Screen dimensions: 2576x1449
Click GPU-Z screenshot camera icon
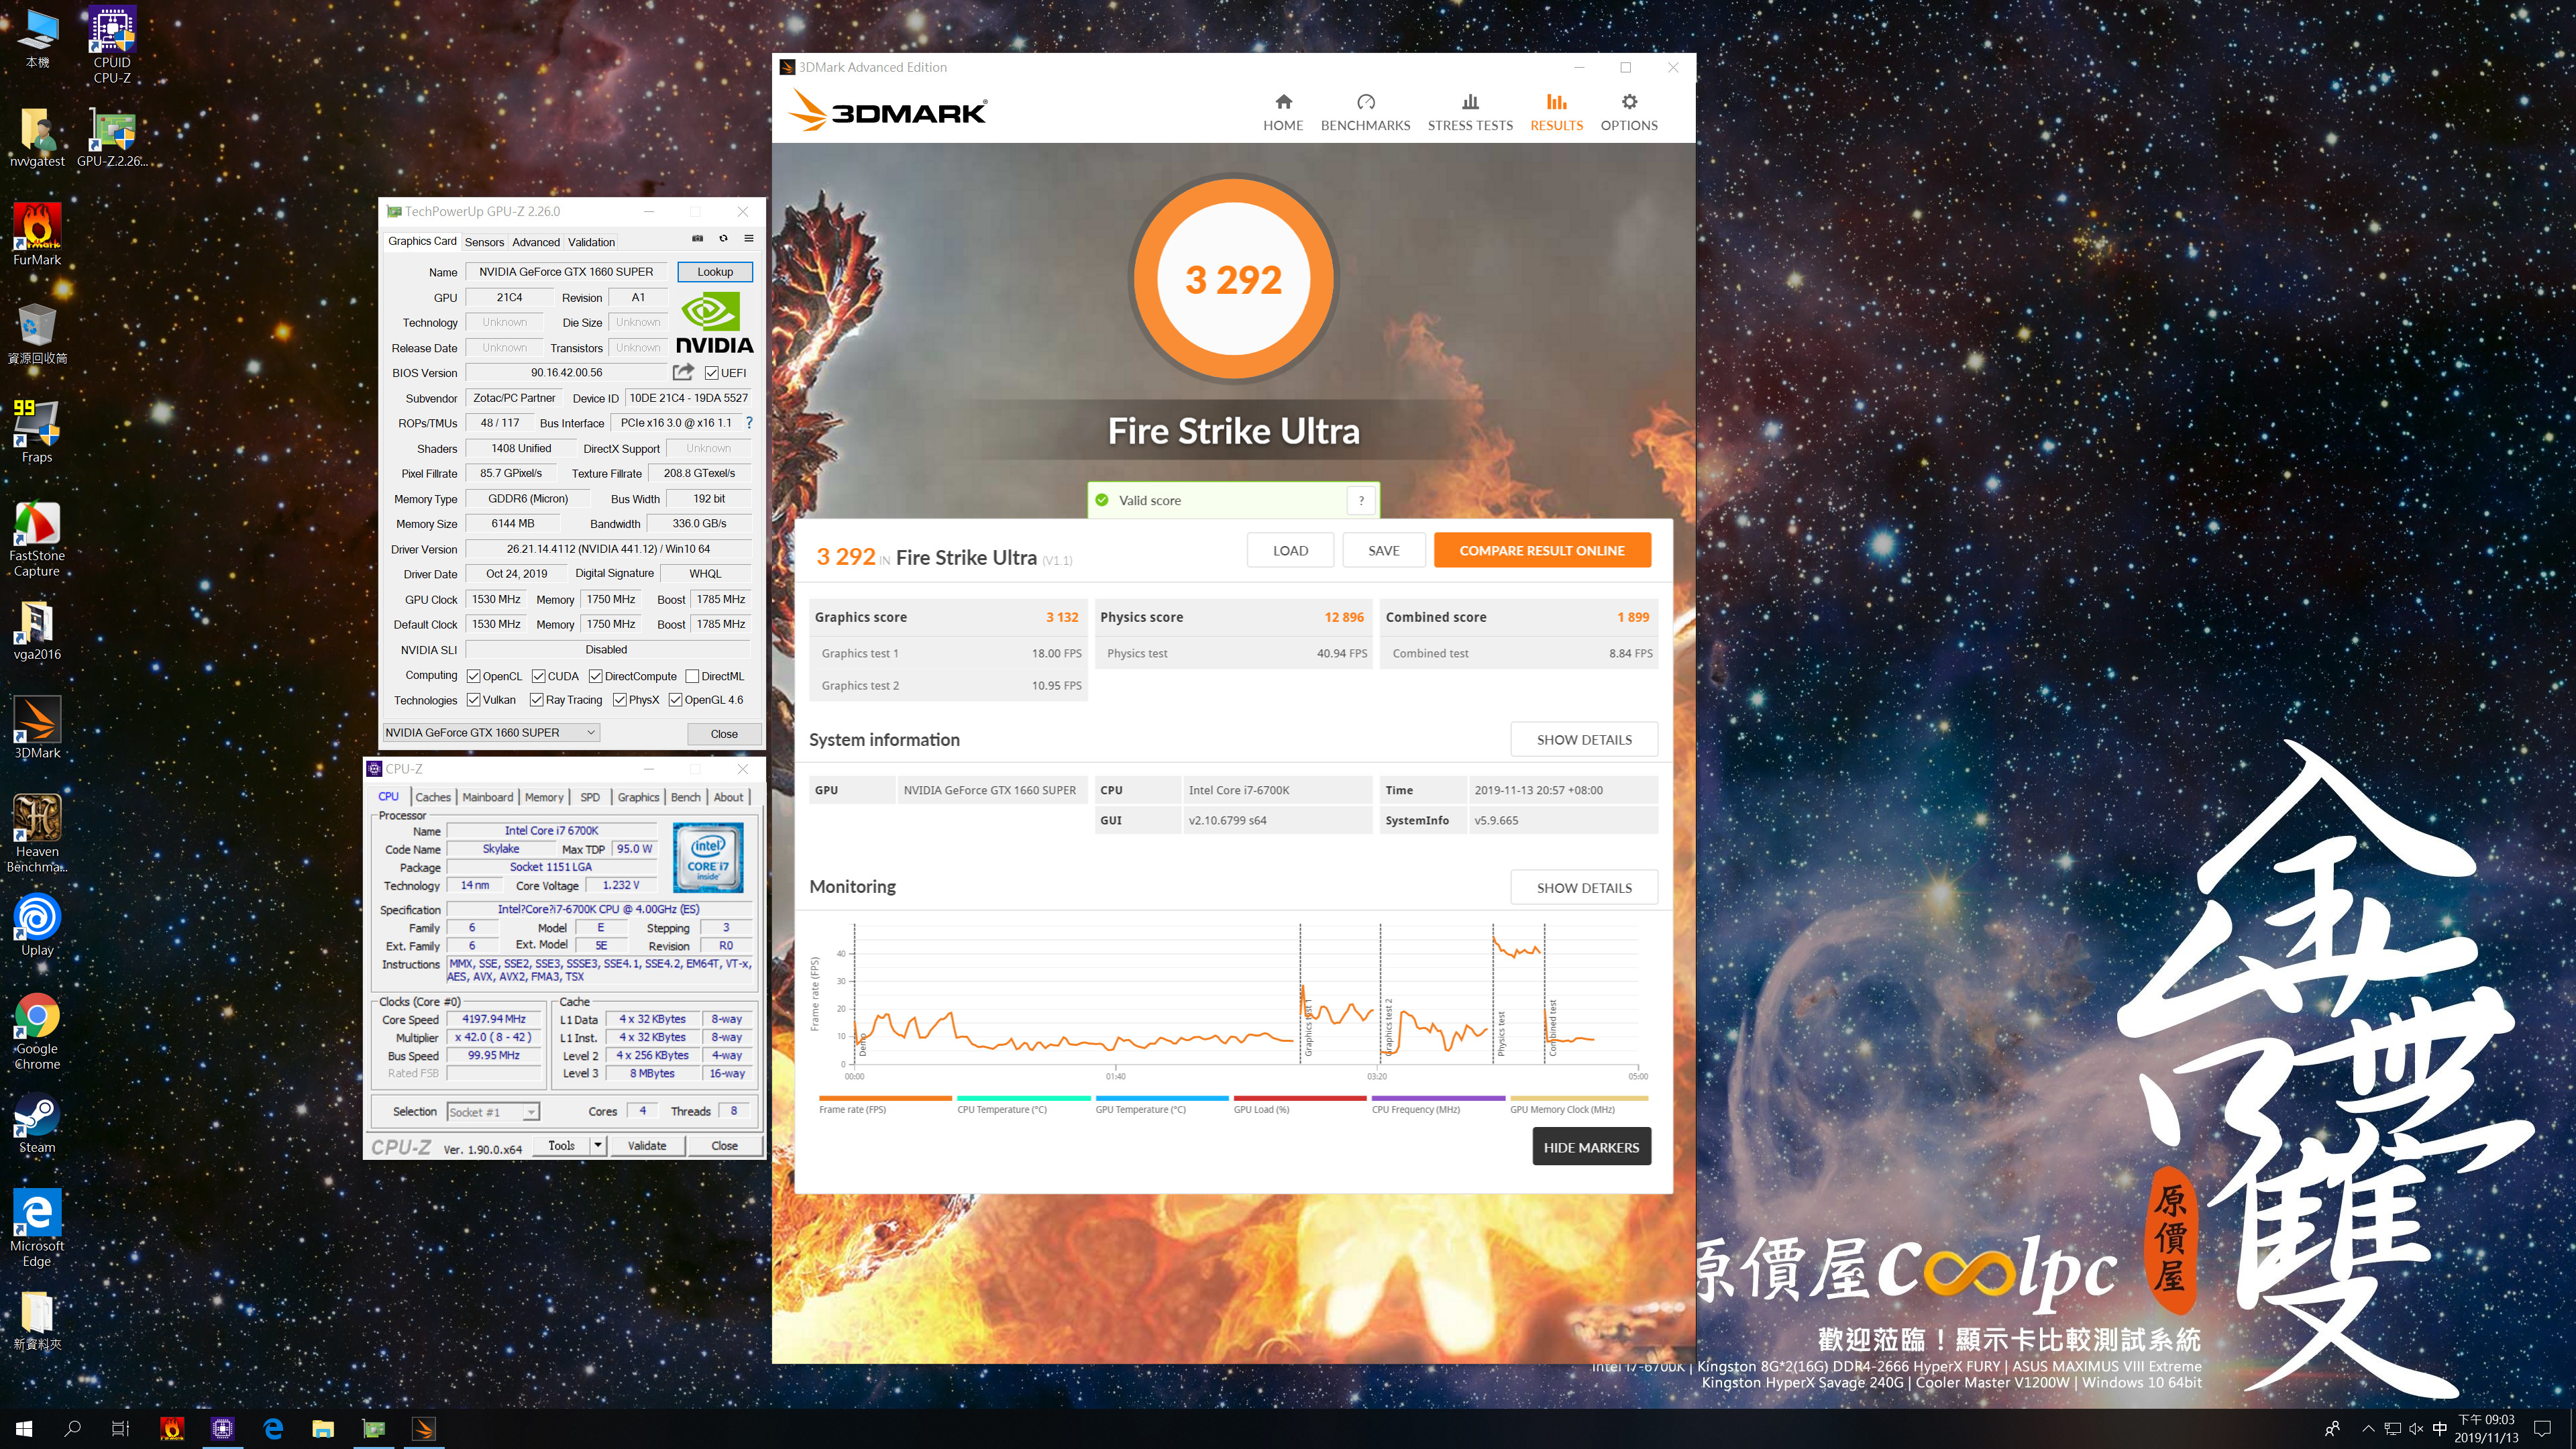(x=698, y=239)
